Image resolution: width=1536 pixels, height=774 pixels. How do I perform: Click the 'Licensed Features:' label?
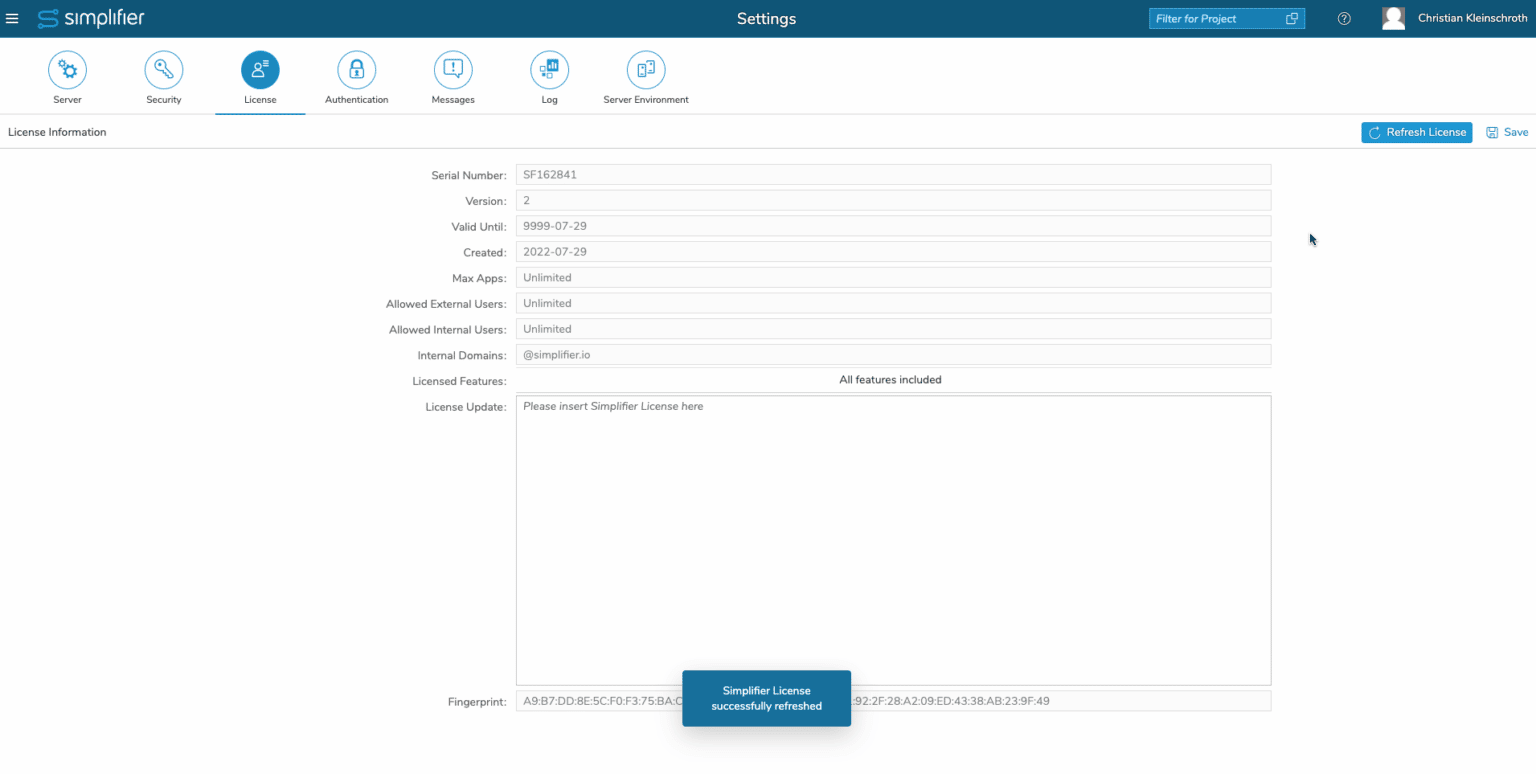[x=459, y=381]
